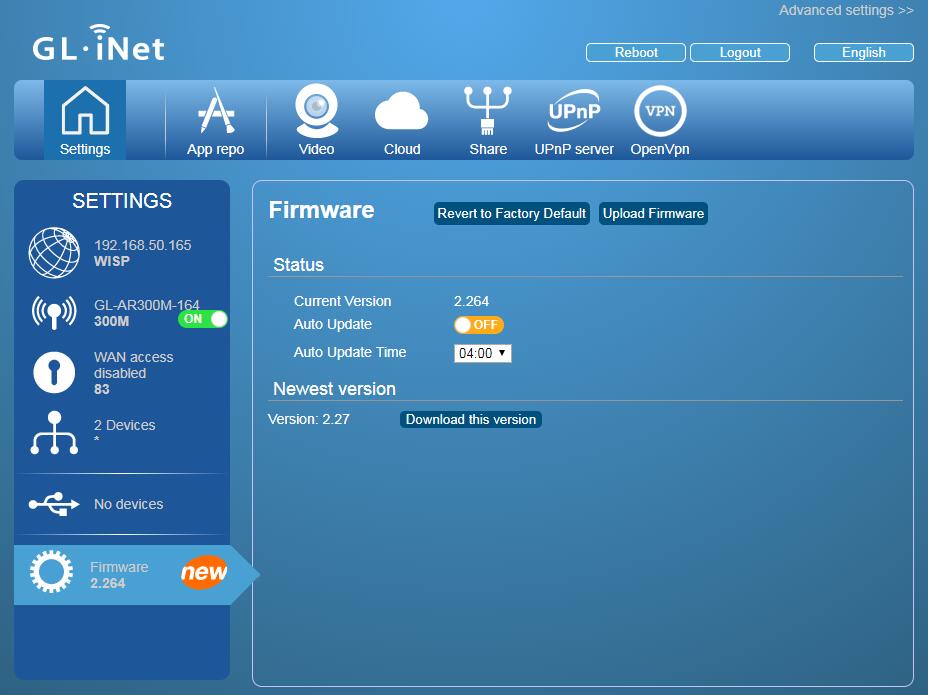The width and height of the screenshot is (928, 695).
Task: Click Revert to Factory Default
Action: (511, 214)
